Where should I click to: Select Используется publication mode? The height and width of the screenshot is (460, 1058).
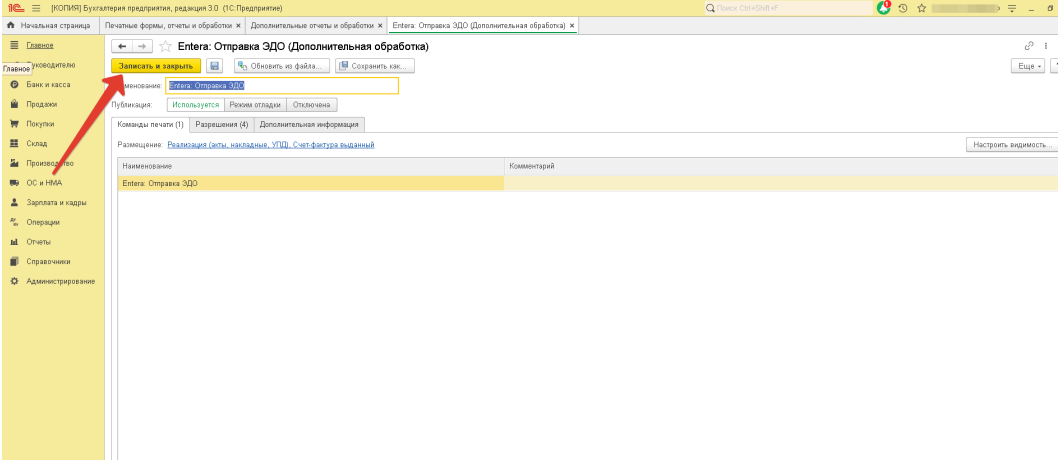click(x=196, y=105)
